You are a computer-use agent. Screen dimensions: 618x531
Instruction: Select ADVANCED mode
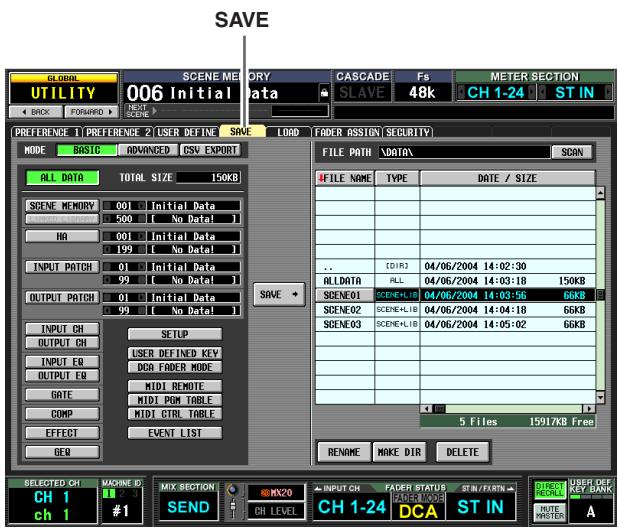tap(148, 150)
